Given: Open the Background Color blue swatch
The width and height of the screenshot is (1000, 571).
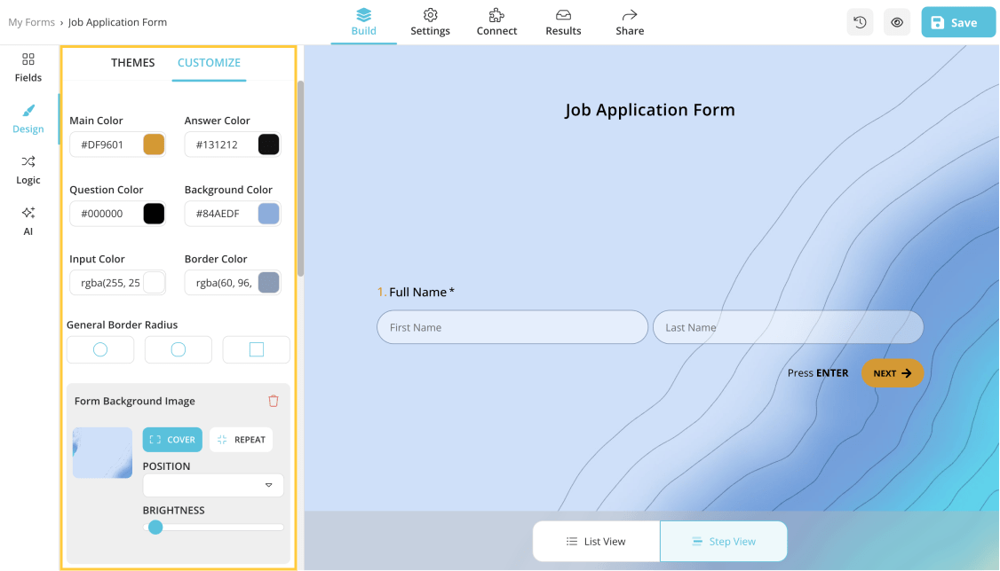Looking at the screenshot, I should pyautogui.click(x=268, y=214).
